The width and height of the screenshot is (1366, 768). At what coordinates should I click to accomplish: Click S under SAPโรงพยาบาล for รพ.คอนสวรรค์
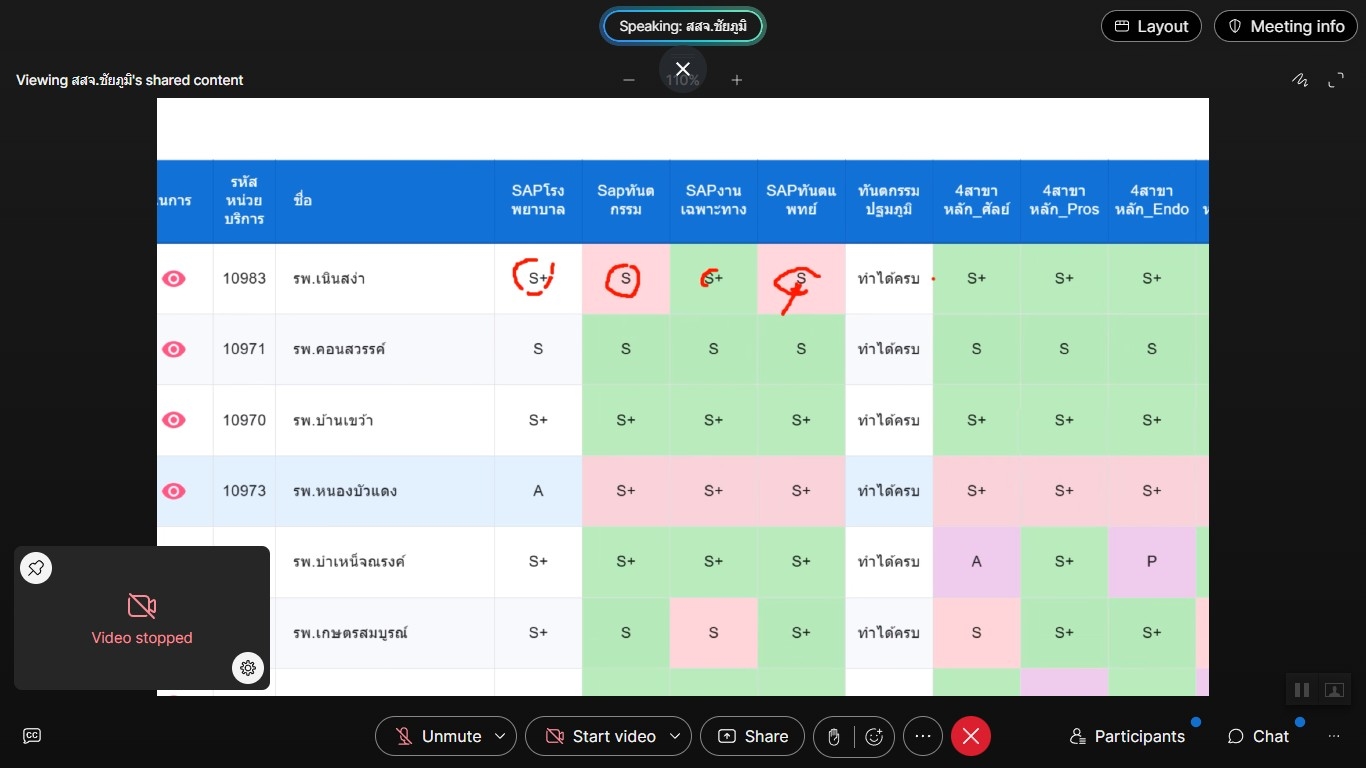[x=538, y=349]
